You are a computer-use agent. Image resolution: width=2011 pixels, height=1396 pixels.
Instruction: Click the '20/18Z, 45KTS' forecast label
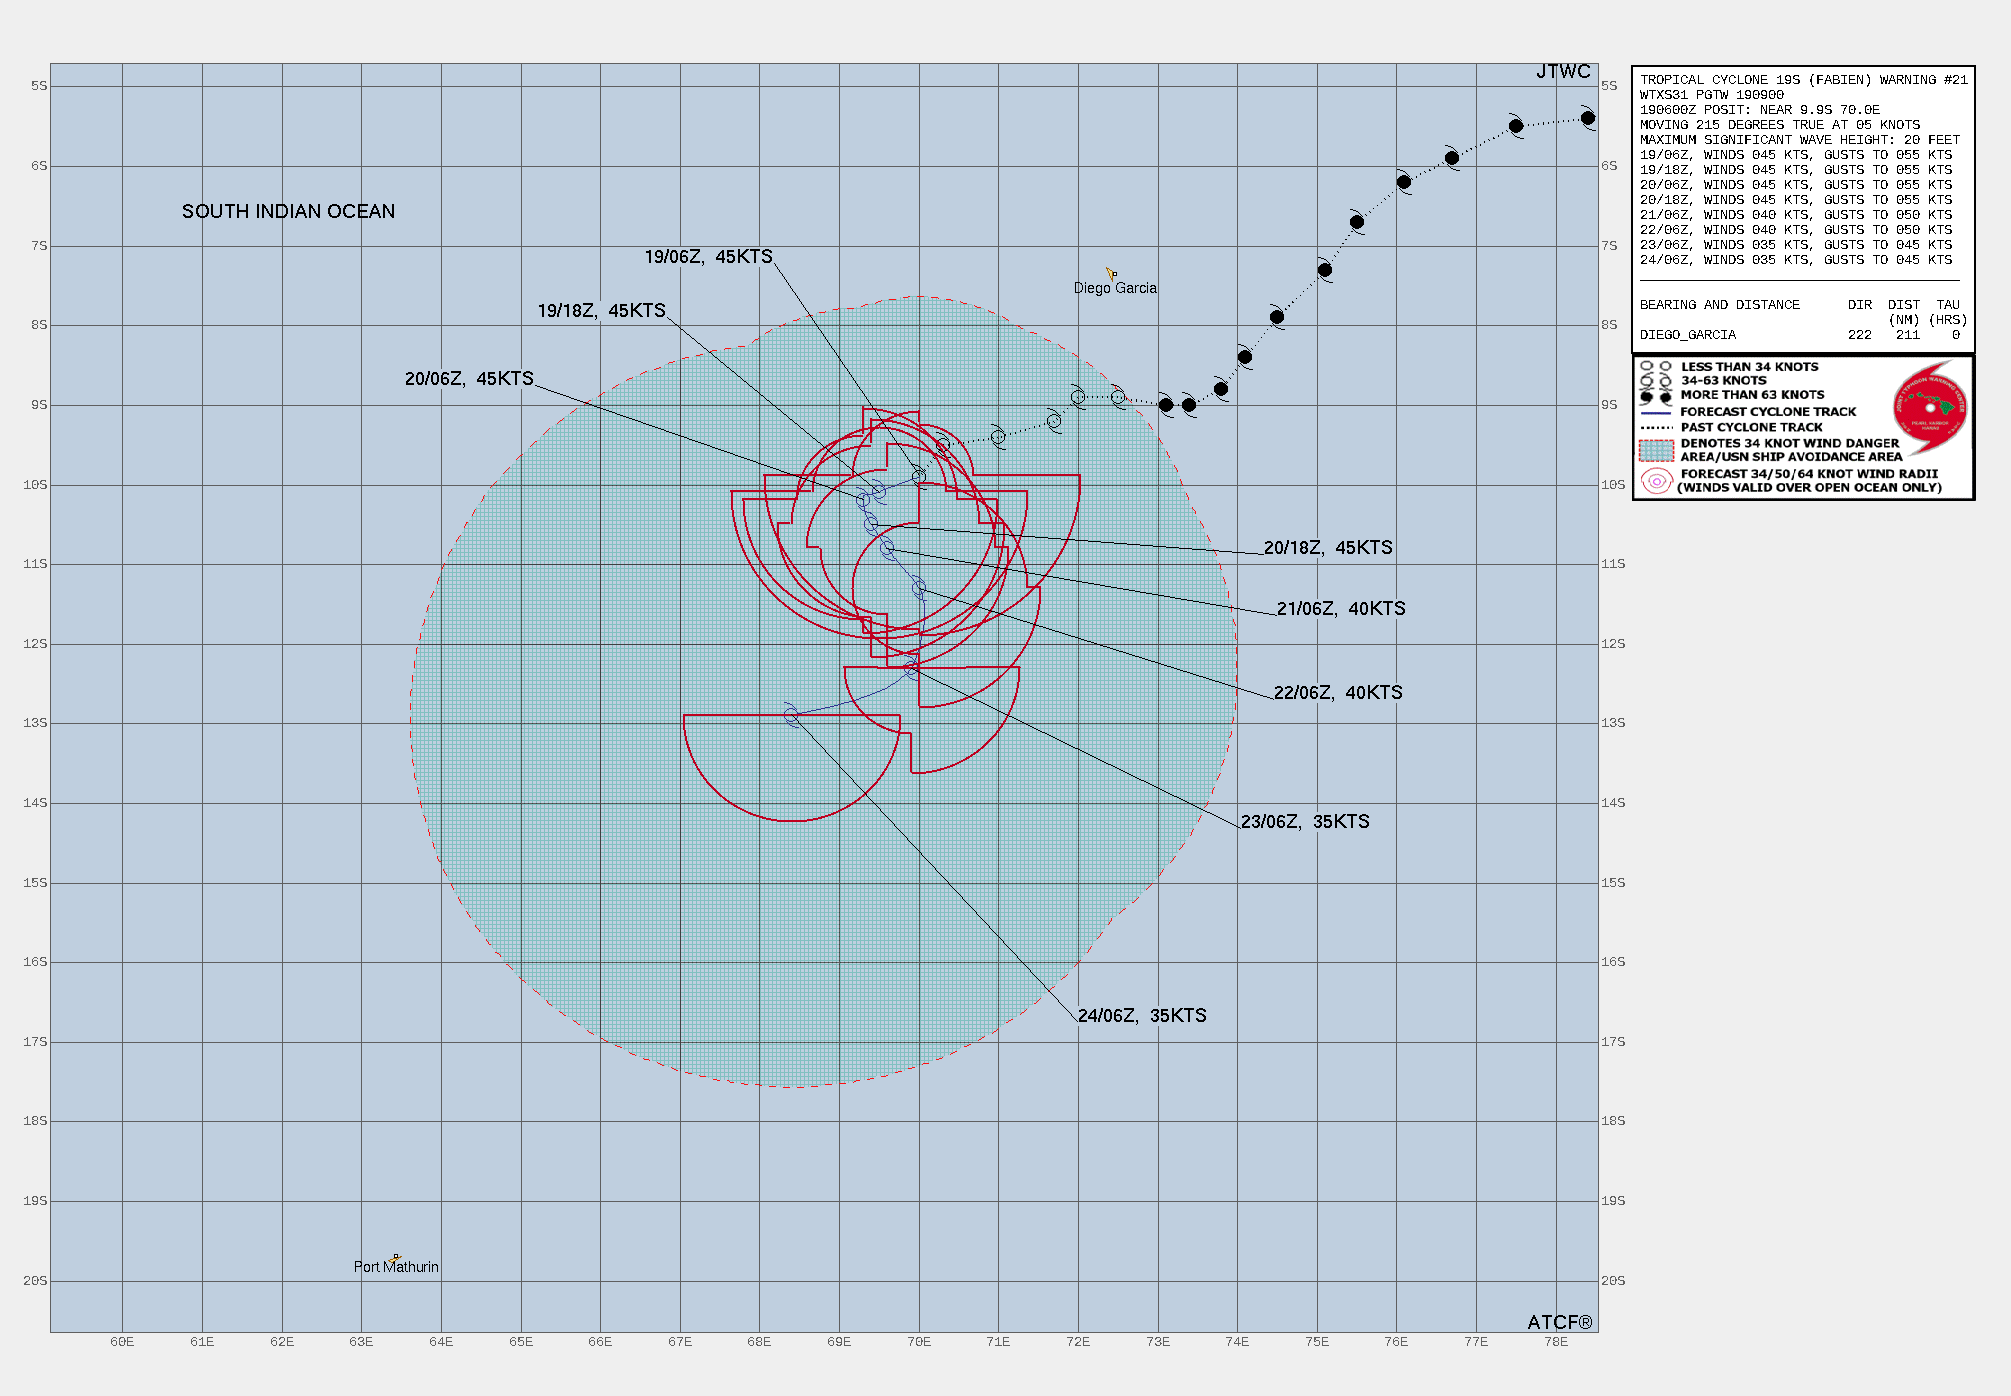pos(1327,548)
